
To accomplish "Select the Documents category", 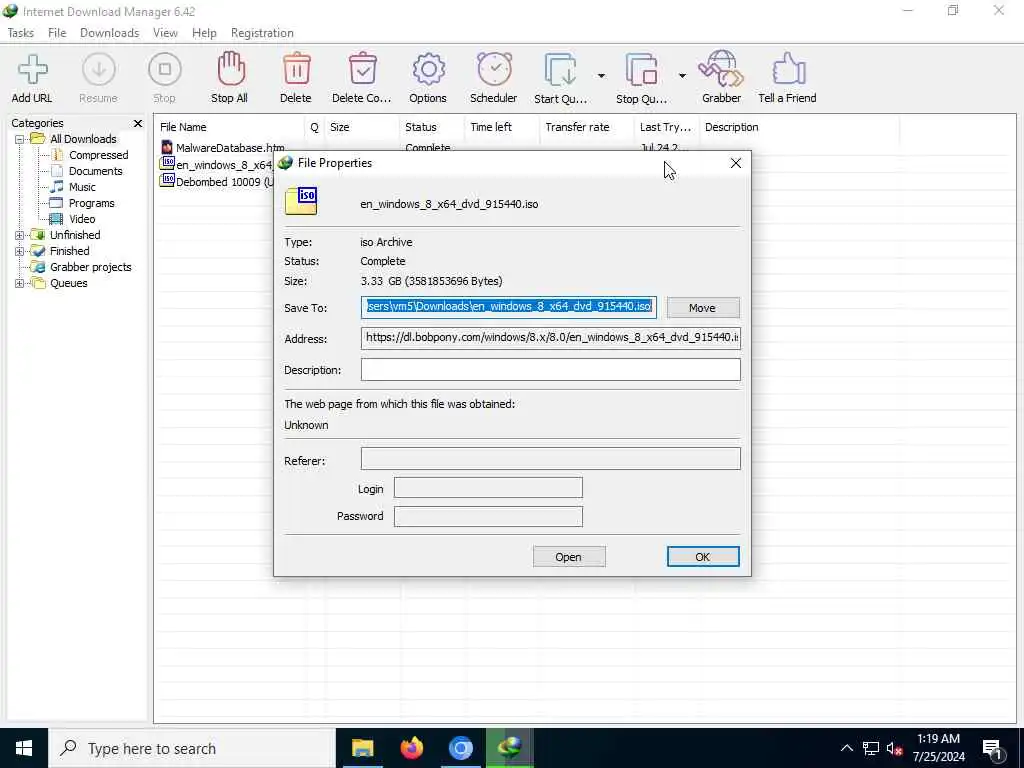I will [x=95, y=171].
